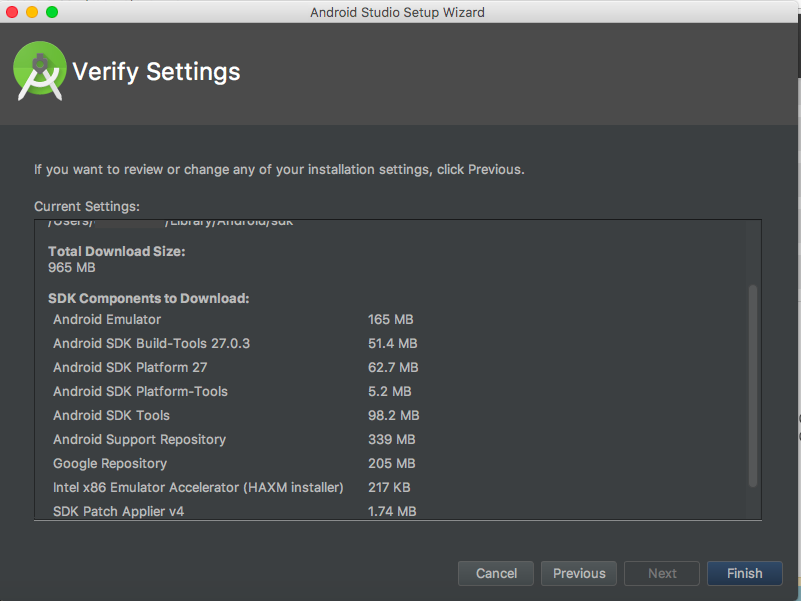
Task: Select the Android Emulator component entry
Action: (106, 319)
